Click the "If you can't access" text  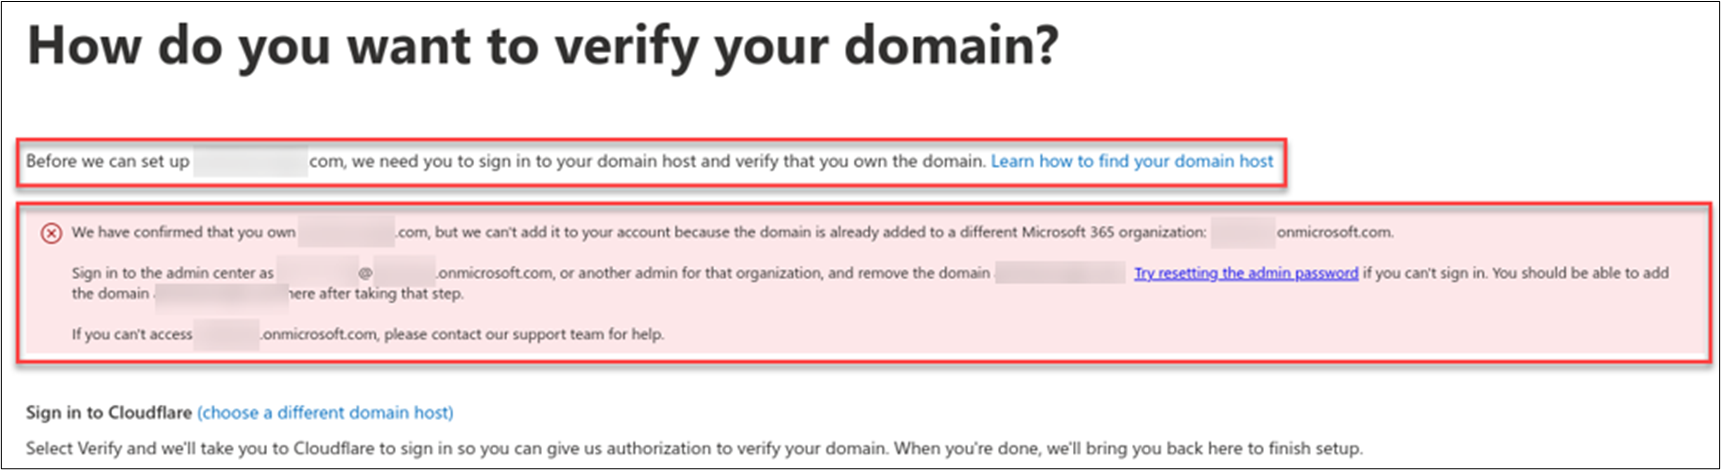pos(132,334)
